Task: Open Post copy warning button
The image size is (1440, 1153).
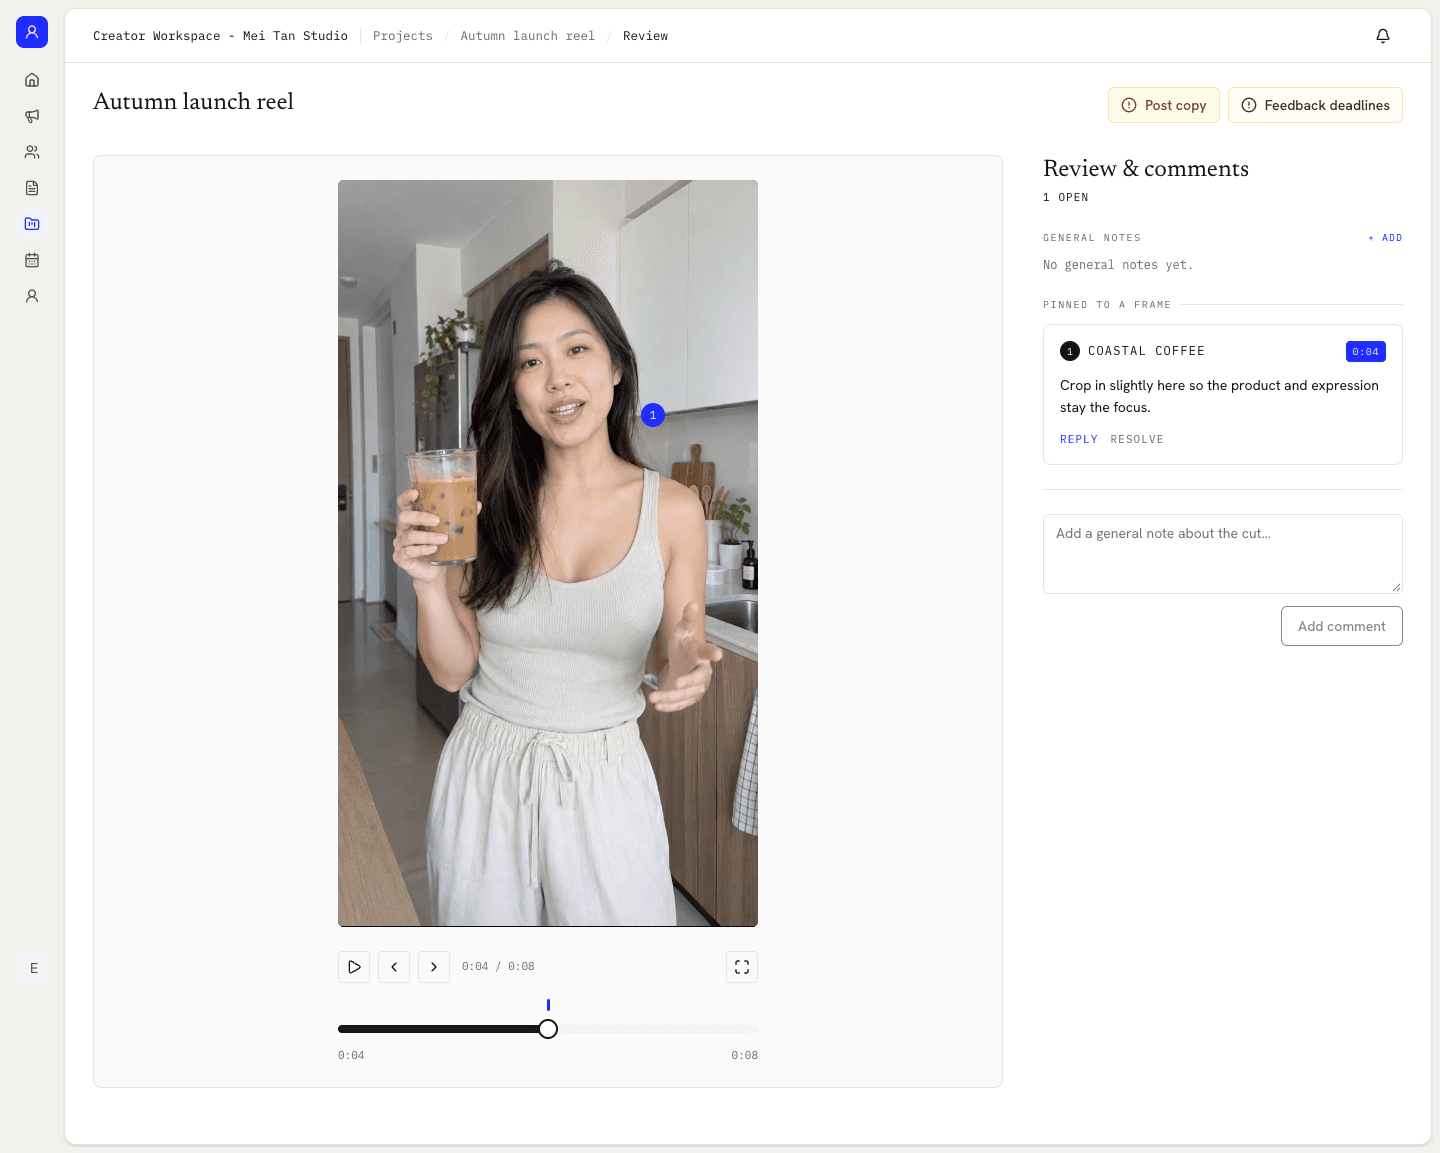Action: coord(1164,105)
